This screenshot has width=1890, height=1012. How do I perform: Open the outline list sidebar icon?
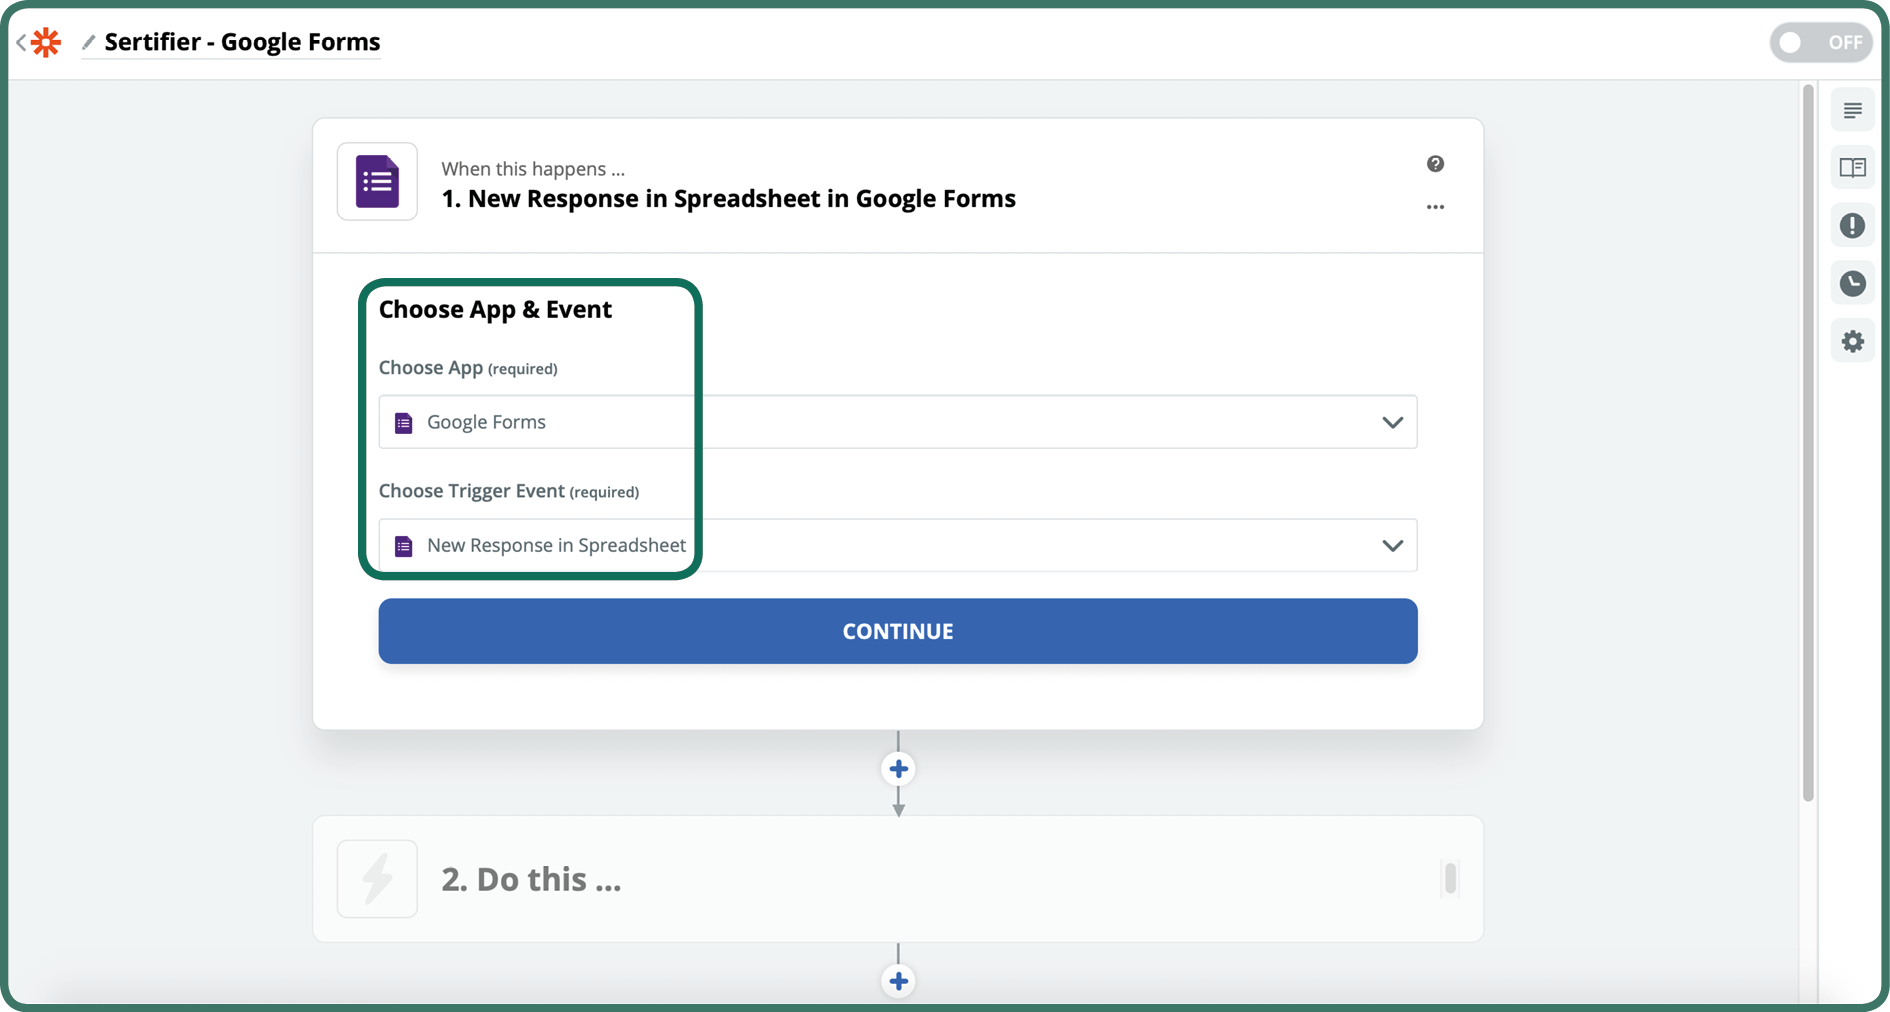1852,110
